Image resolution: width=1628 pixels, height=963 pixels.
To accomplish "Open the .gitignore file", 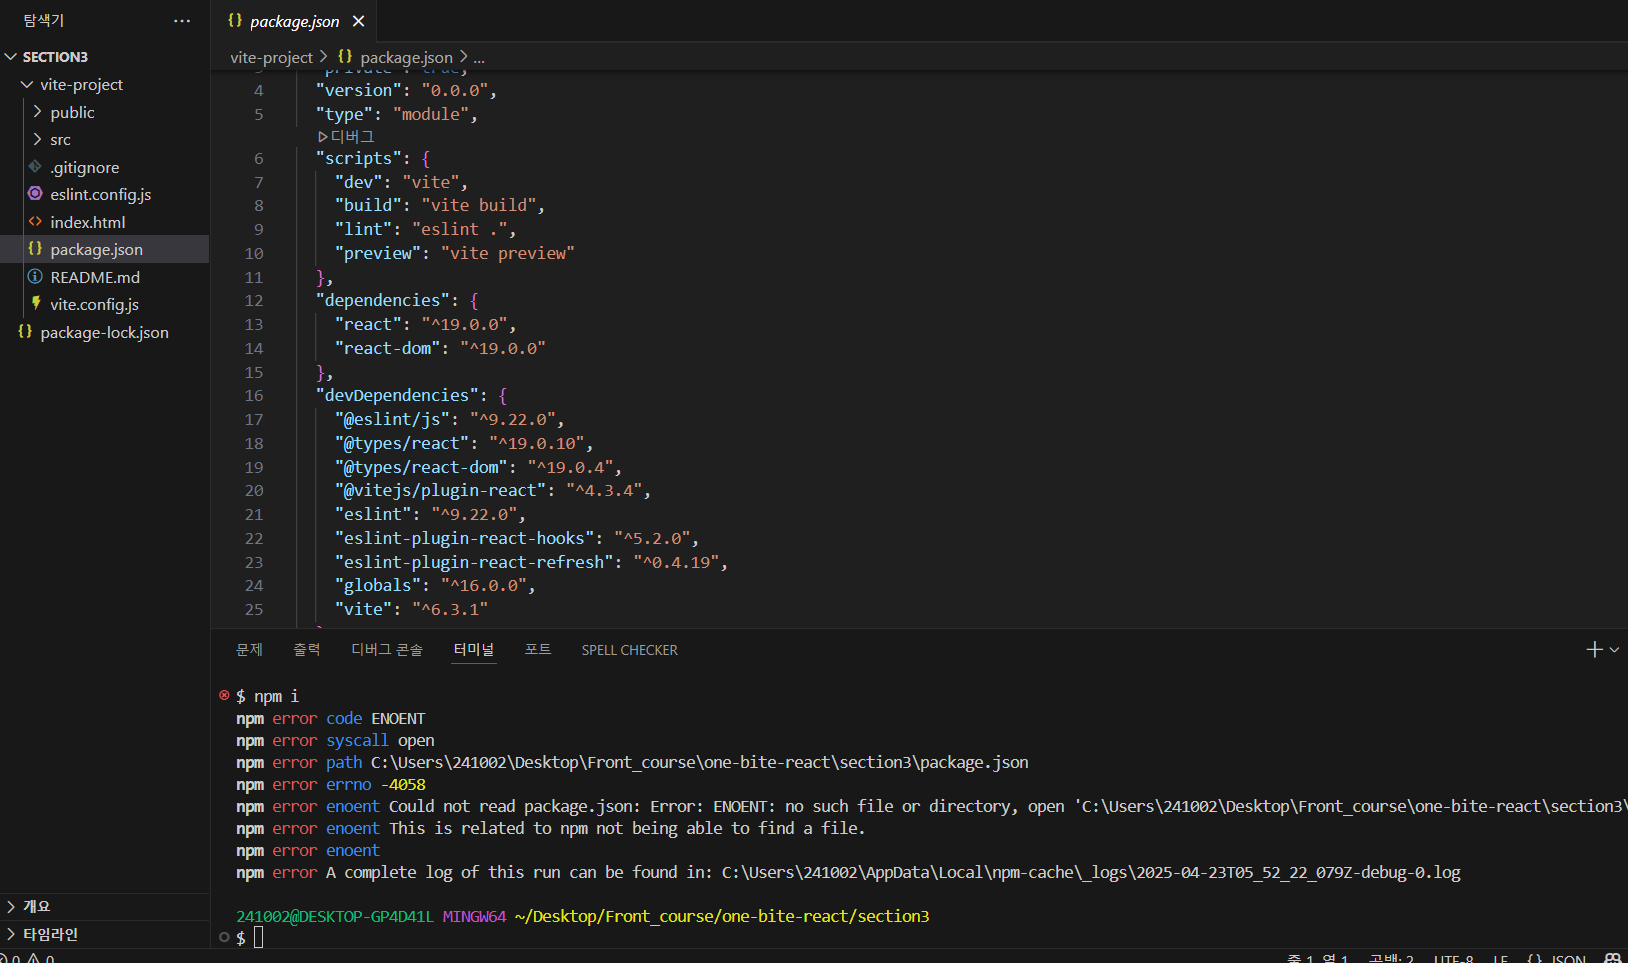I will tap(85, 168).
